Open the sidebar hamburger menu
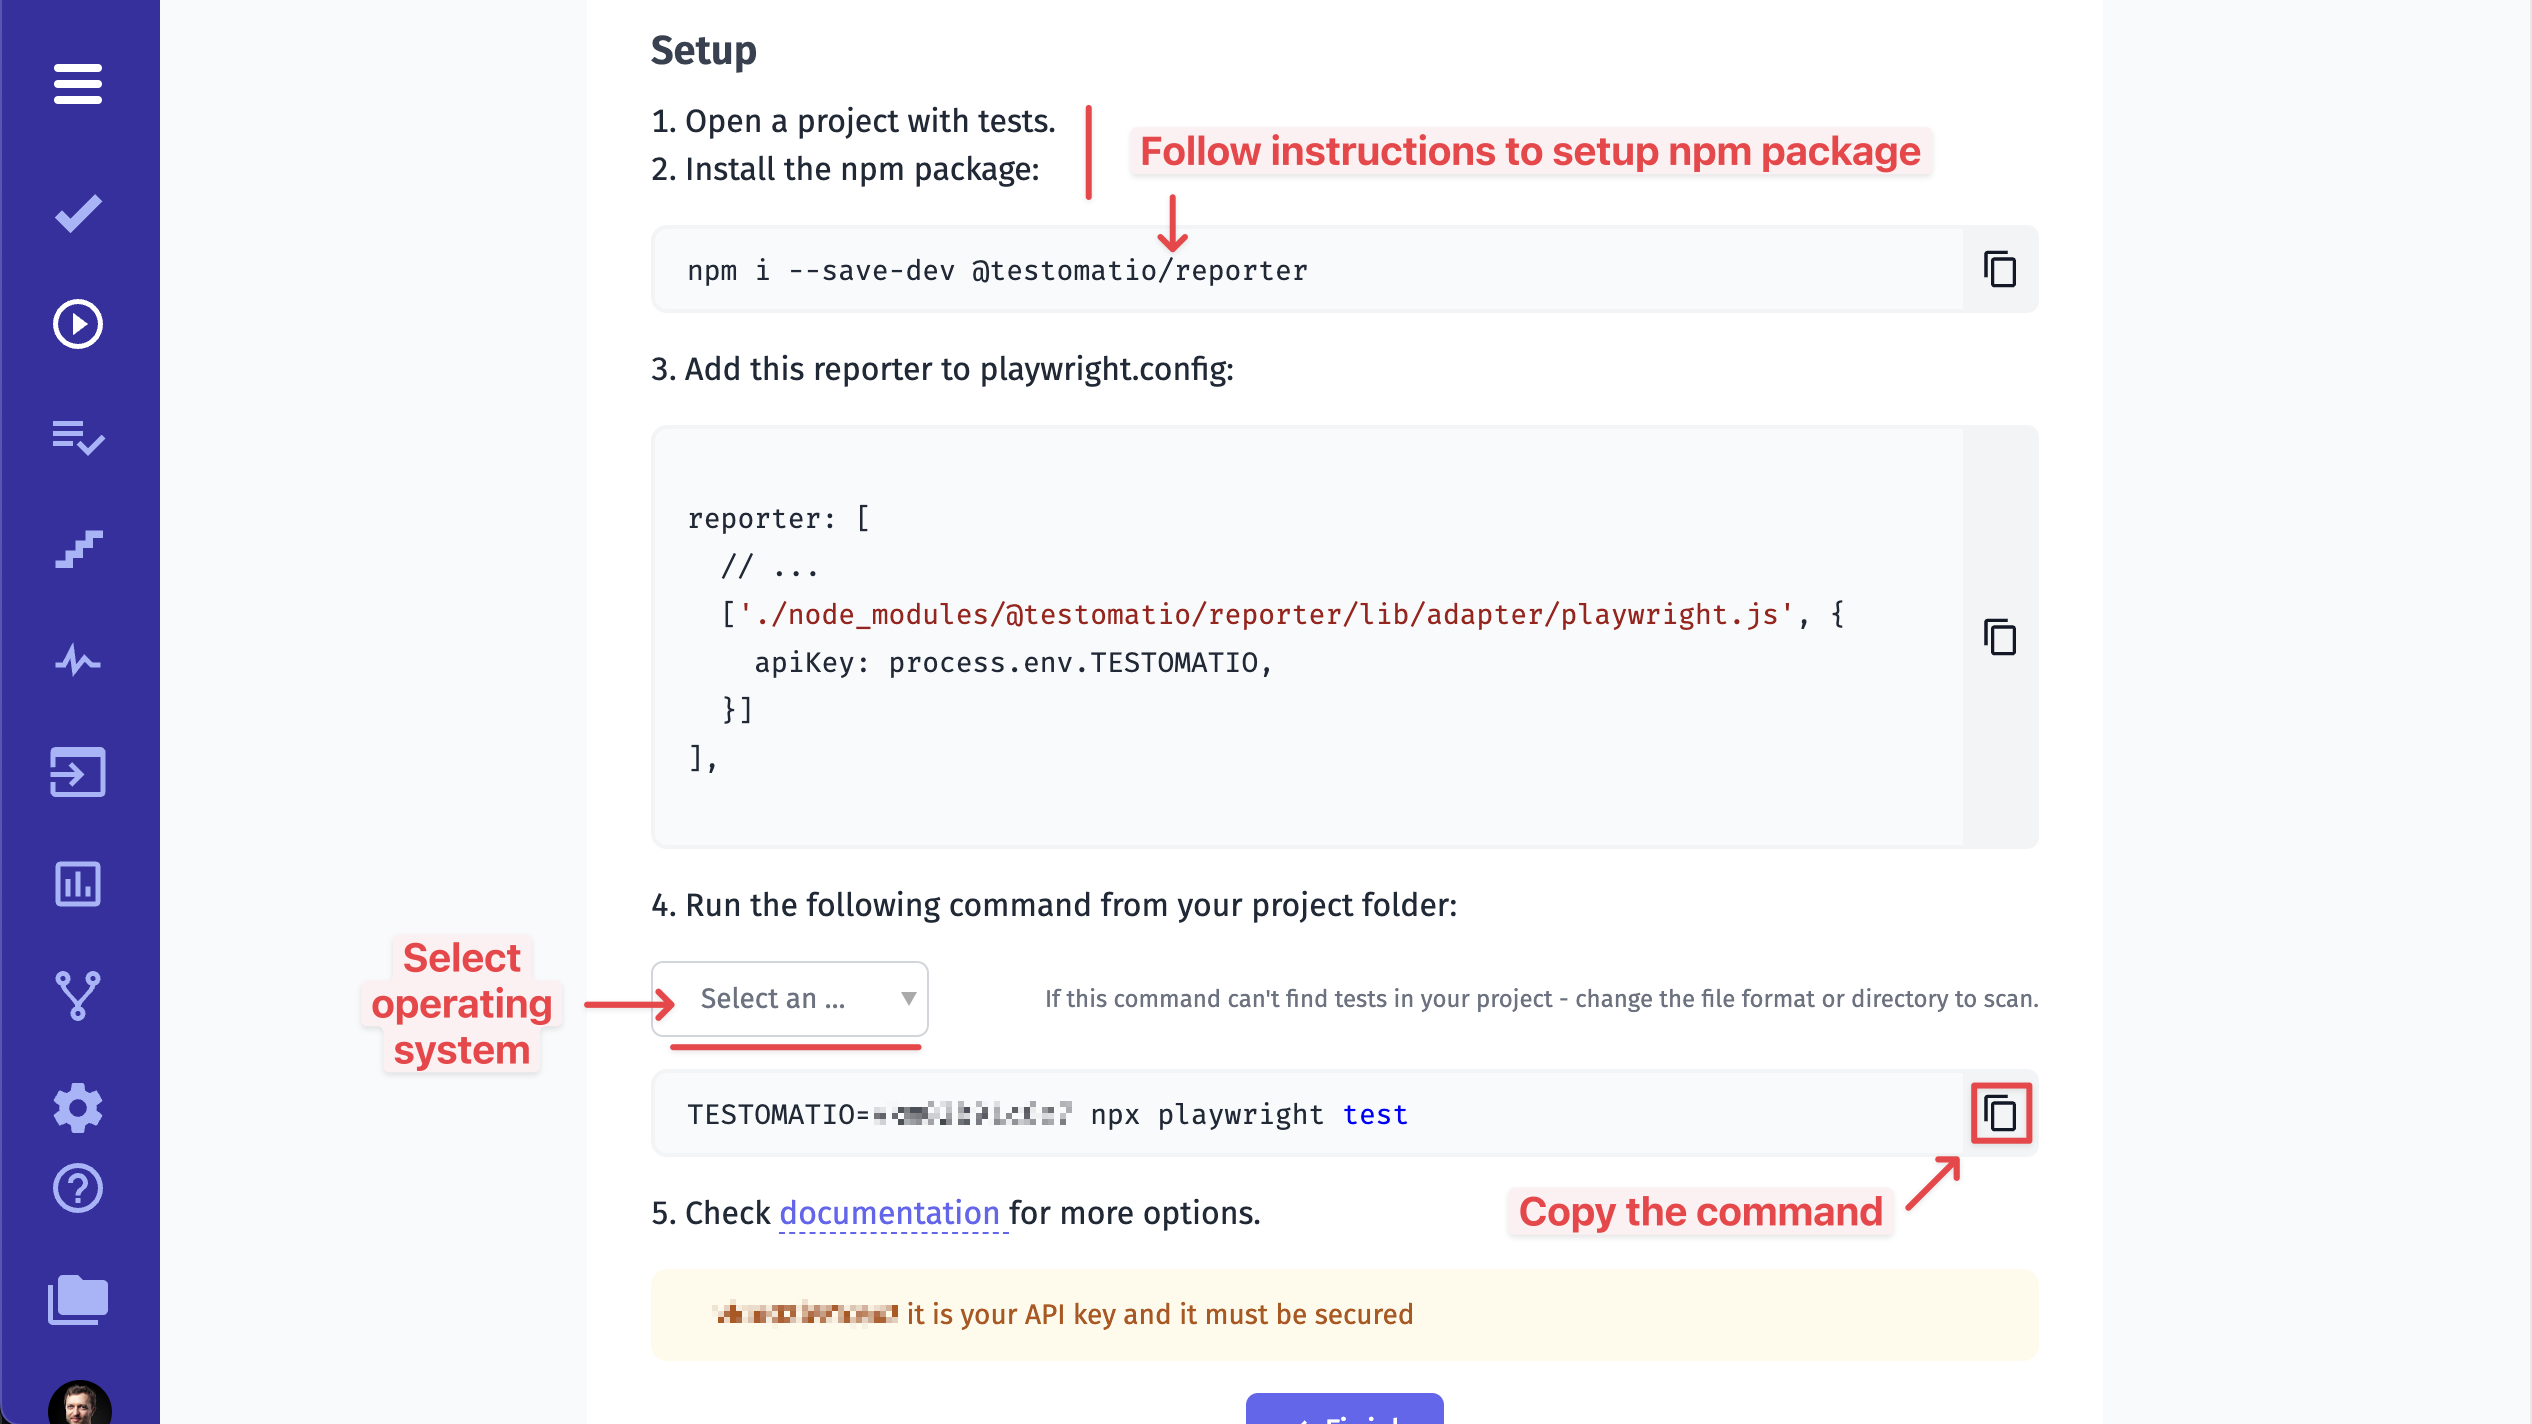This screenshot has height=1424, width=2532. (x=78, y=85)
